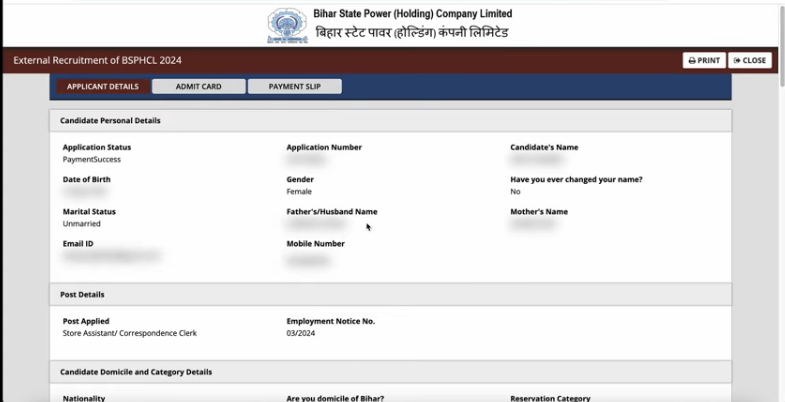Viewport: 785px width, 402px height.
Task: Click the PRINT button
Action: [704, 61]
